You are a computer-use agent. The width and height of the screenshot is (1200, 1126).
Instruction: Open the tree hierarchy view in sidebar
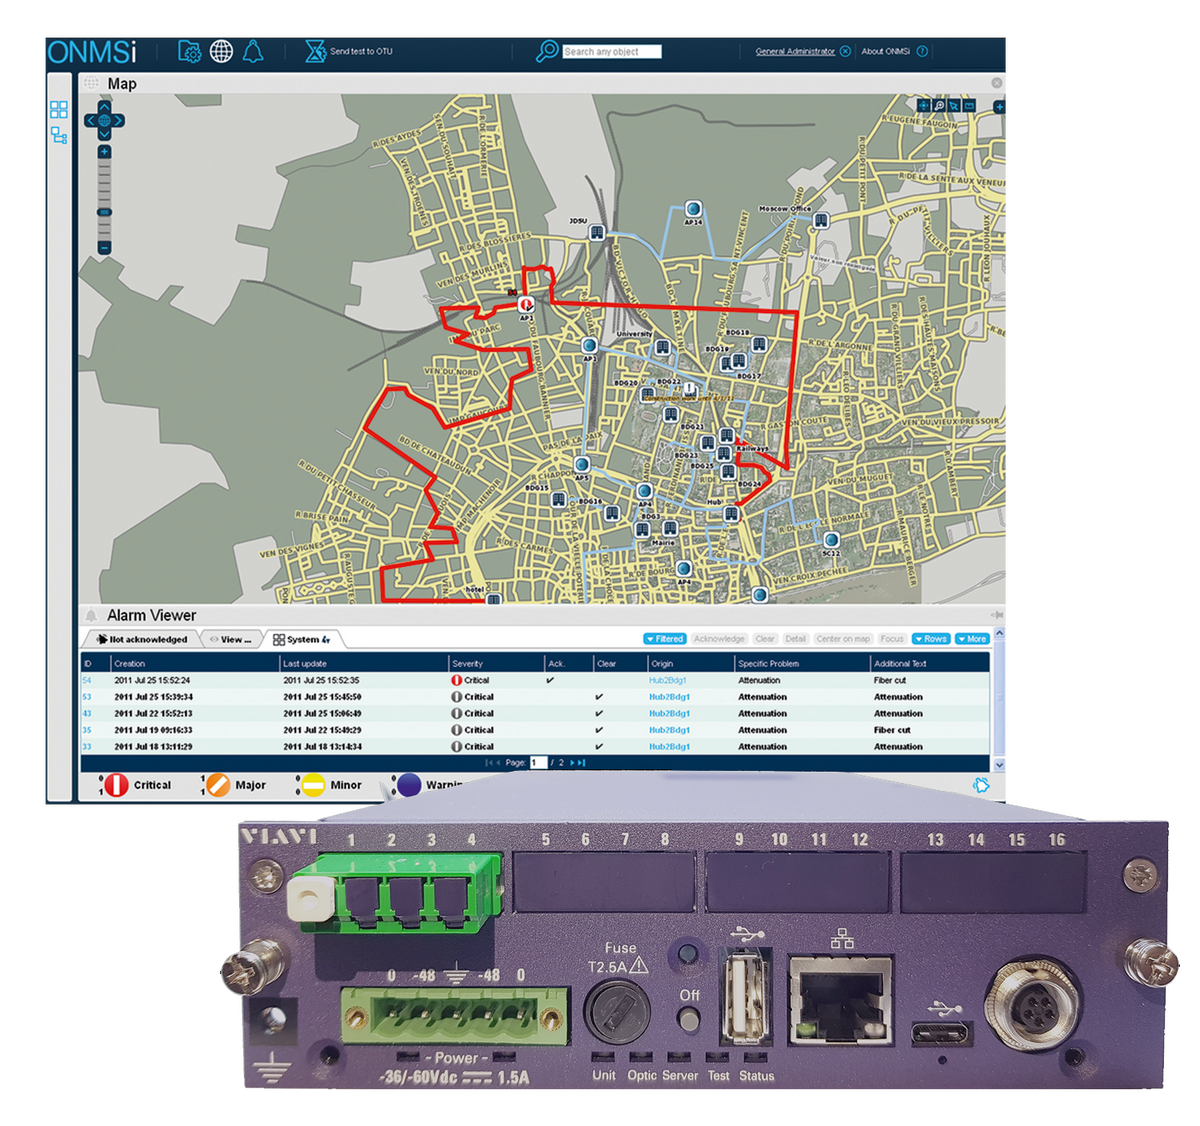coord(59,135)
